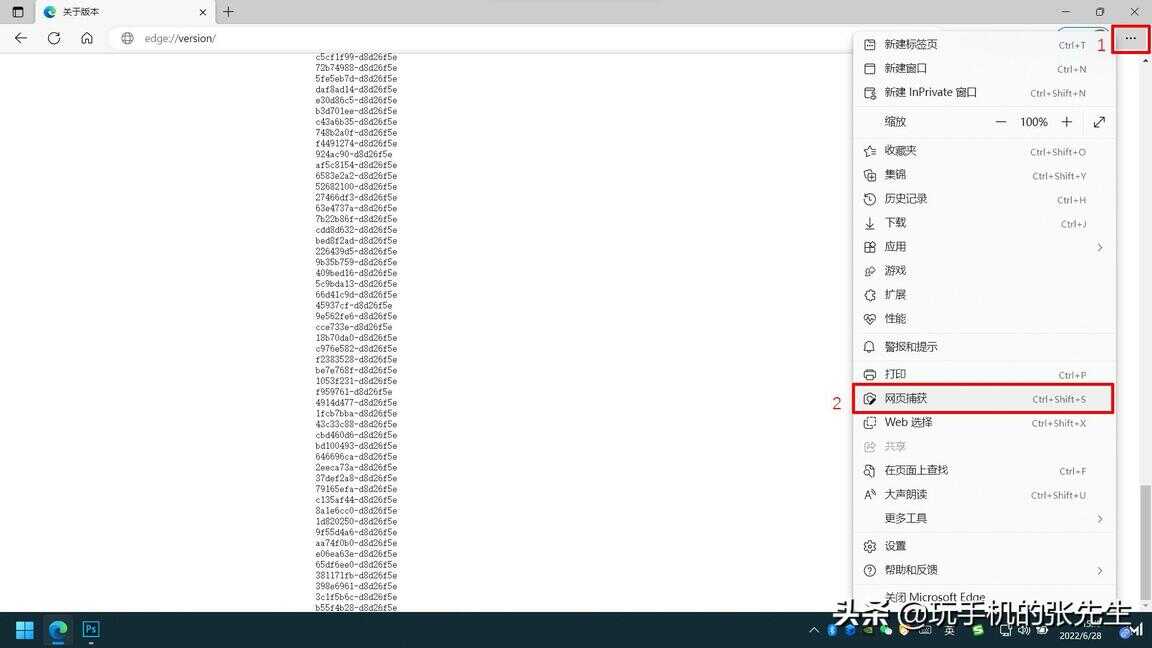Viewport: 1152px width, 648px height.
Task: Expand the 应用 submenu arrow
Action: 1100,247
